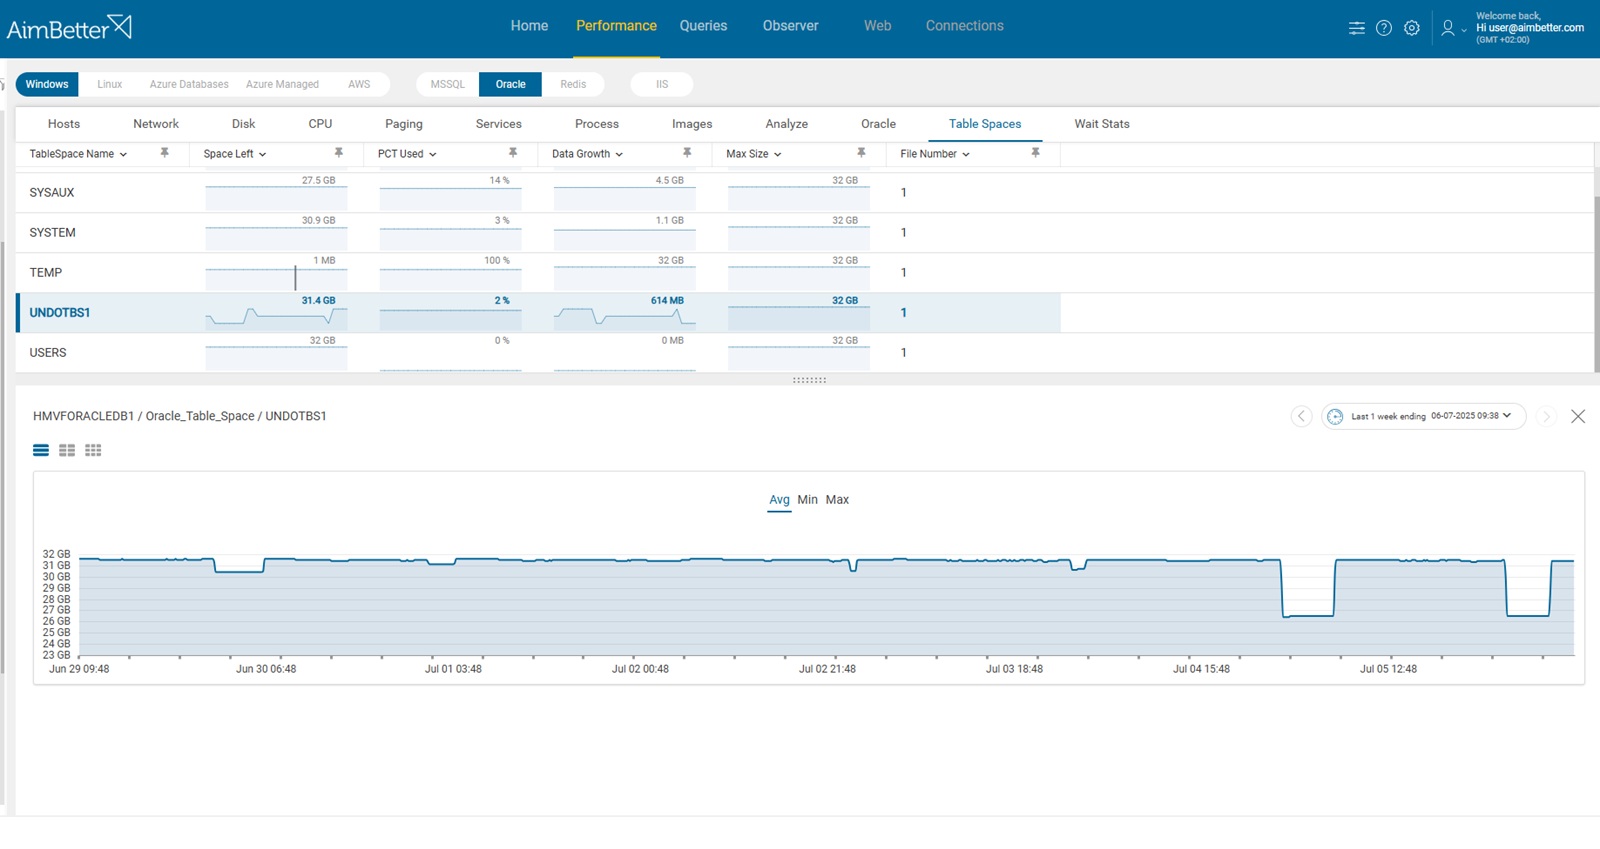Switch to the Wait Stats tab

(x=1102, y=124)
